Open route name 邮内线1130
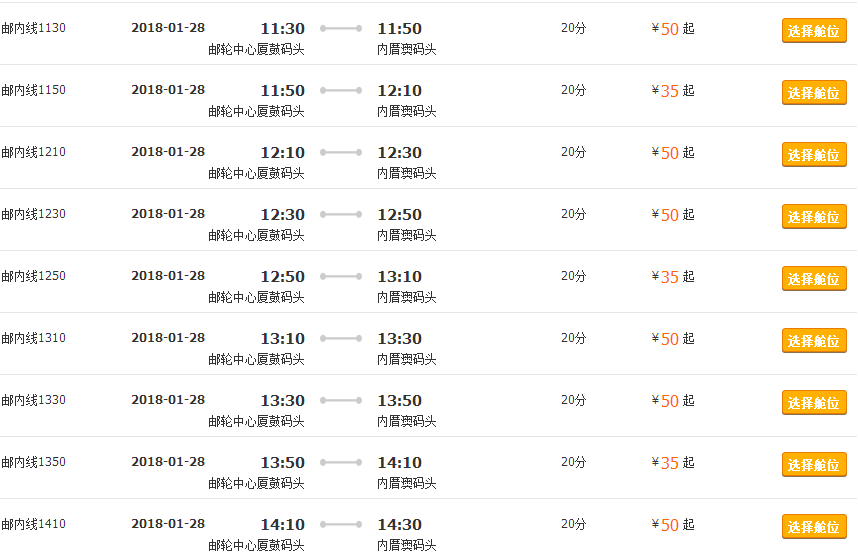The height and width of the screenshot is (560, 858). coord(33,28)
